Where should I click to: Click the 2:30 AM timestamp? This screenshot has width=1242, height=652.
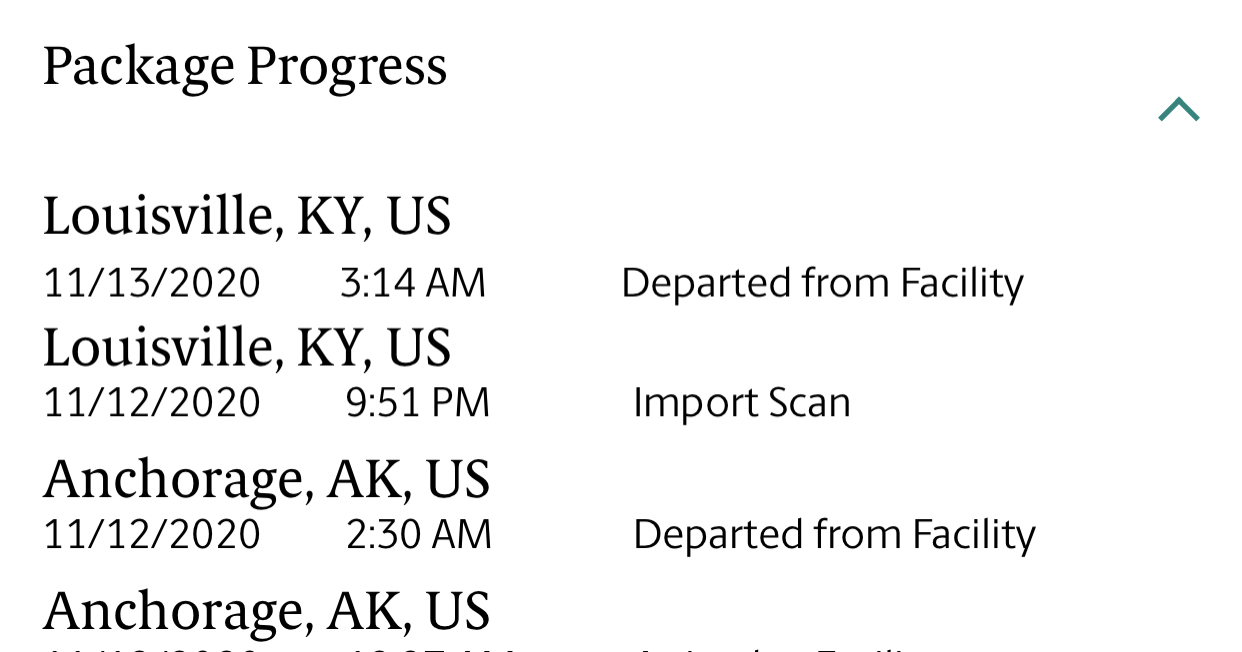pos(418,534)
